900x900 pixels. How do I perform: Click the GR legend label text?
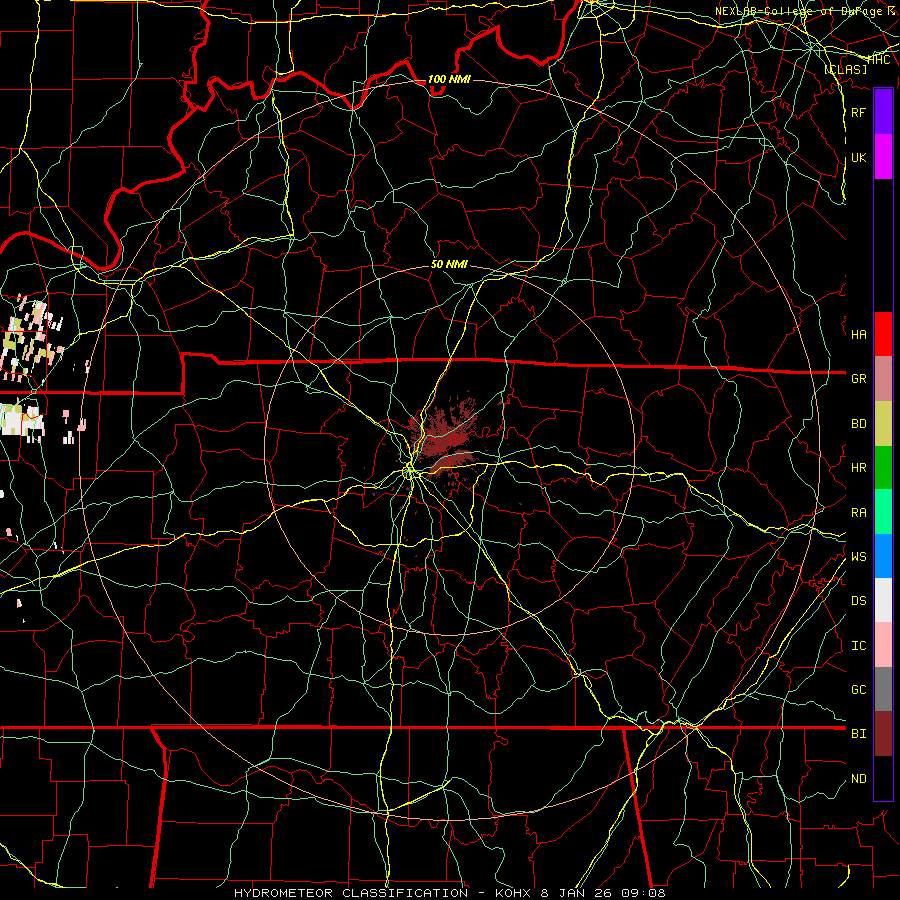(x=858, y=378)
